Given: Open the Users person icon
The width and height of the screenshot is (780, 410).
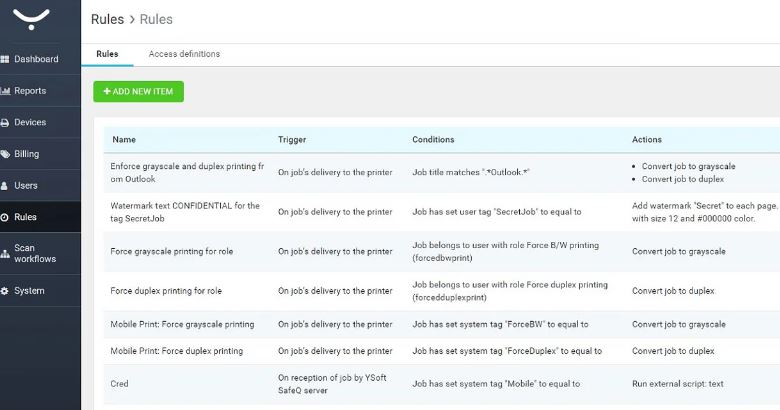Looking at the screenshot, I should coord(4,186).
